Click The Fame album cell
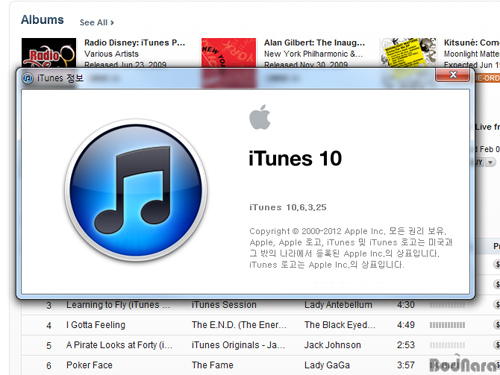Viewport: 500px width, 375px height. (x=212, y=365)
